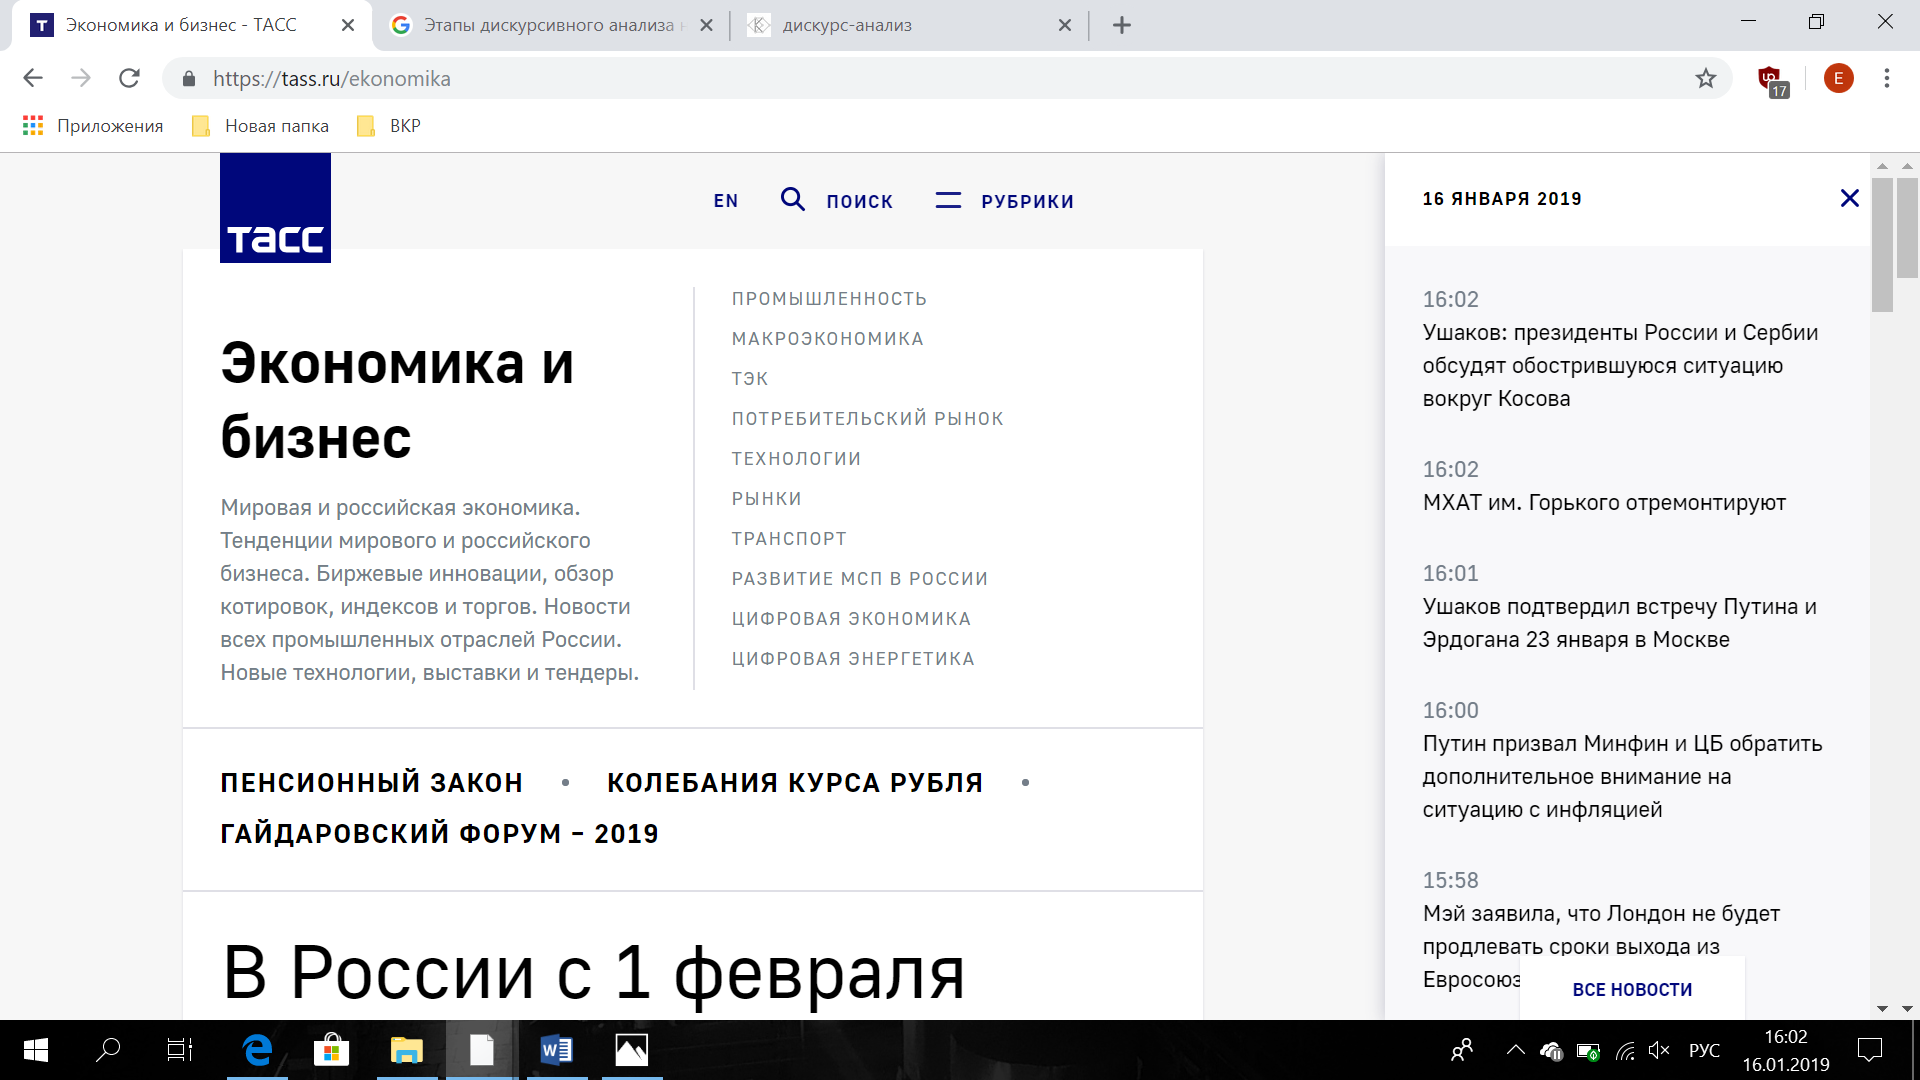Open Microsoft Store from taskbar
The width and height of the screenshot is (1920, 1080).
point(331,1050)
